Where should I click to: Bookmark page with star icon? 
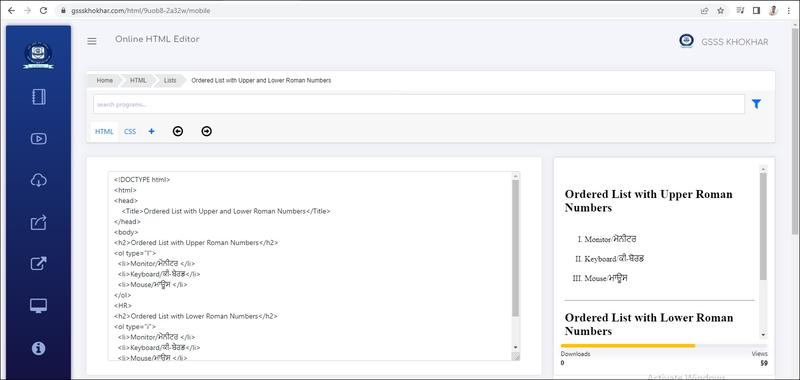click(x=720, y=10)
